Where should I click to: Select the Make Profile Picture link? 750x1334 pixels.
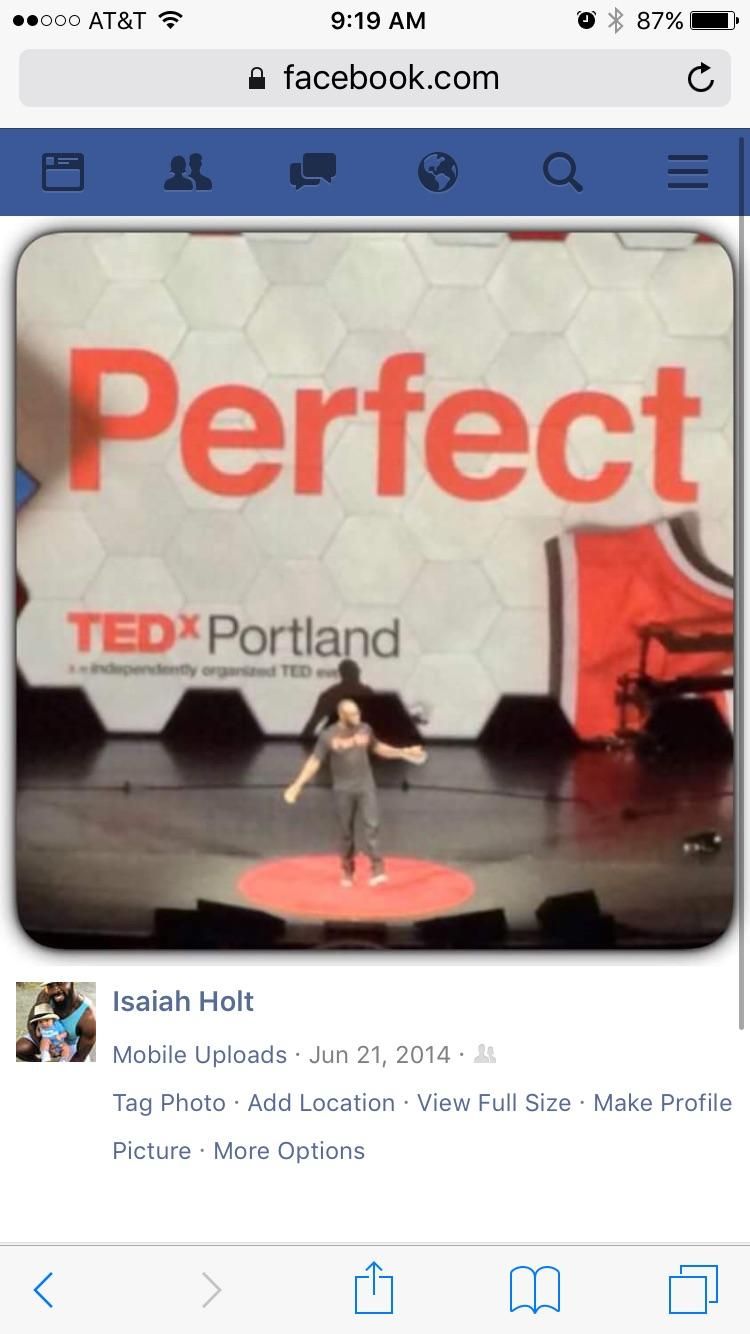point(422,1127)
